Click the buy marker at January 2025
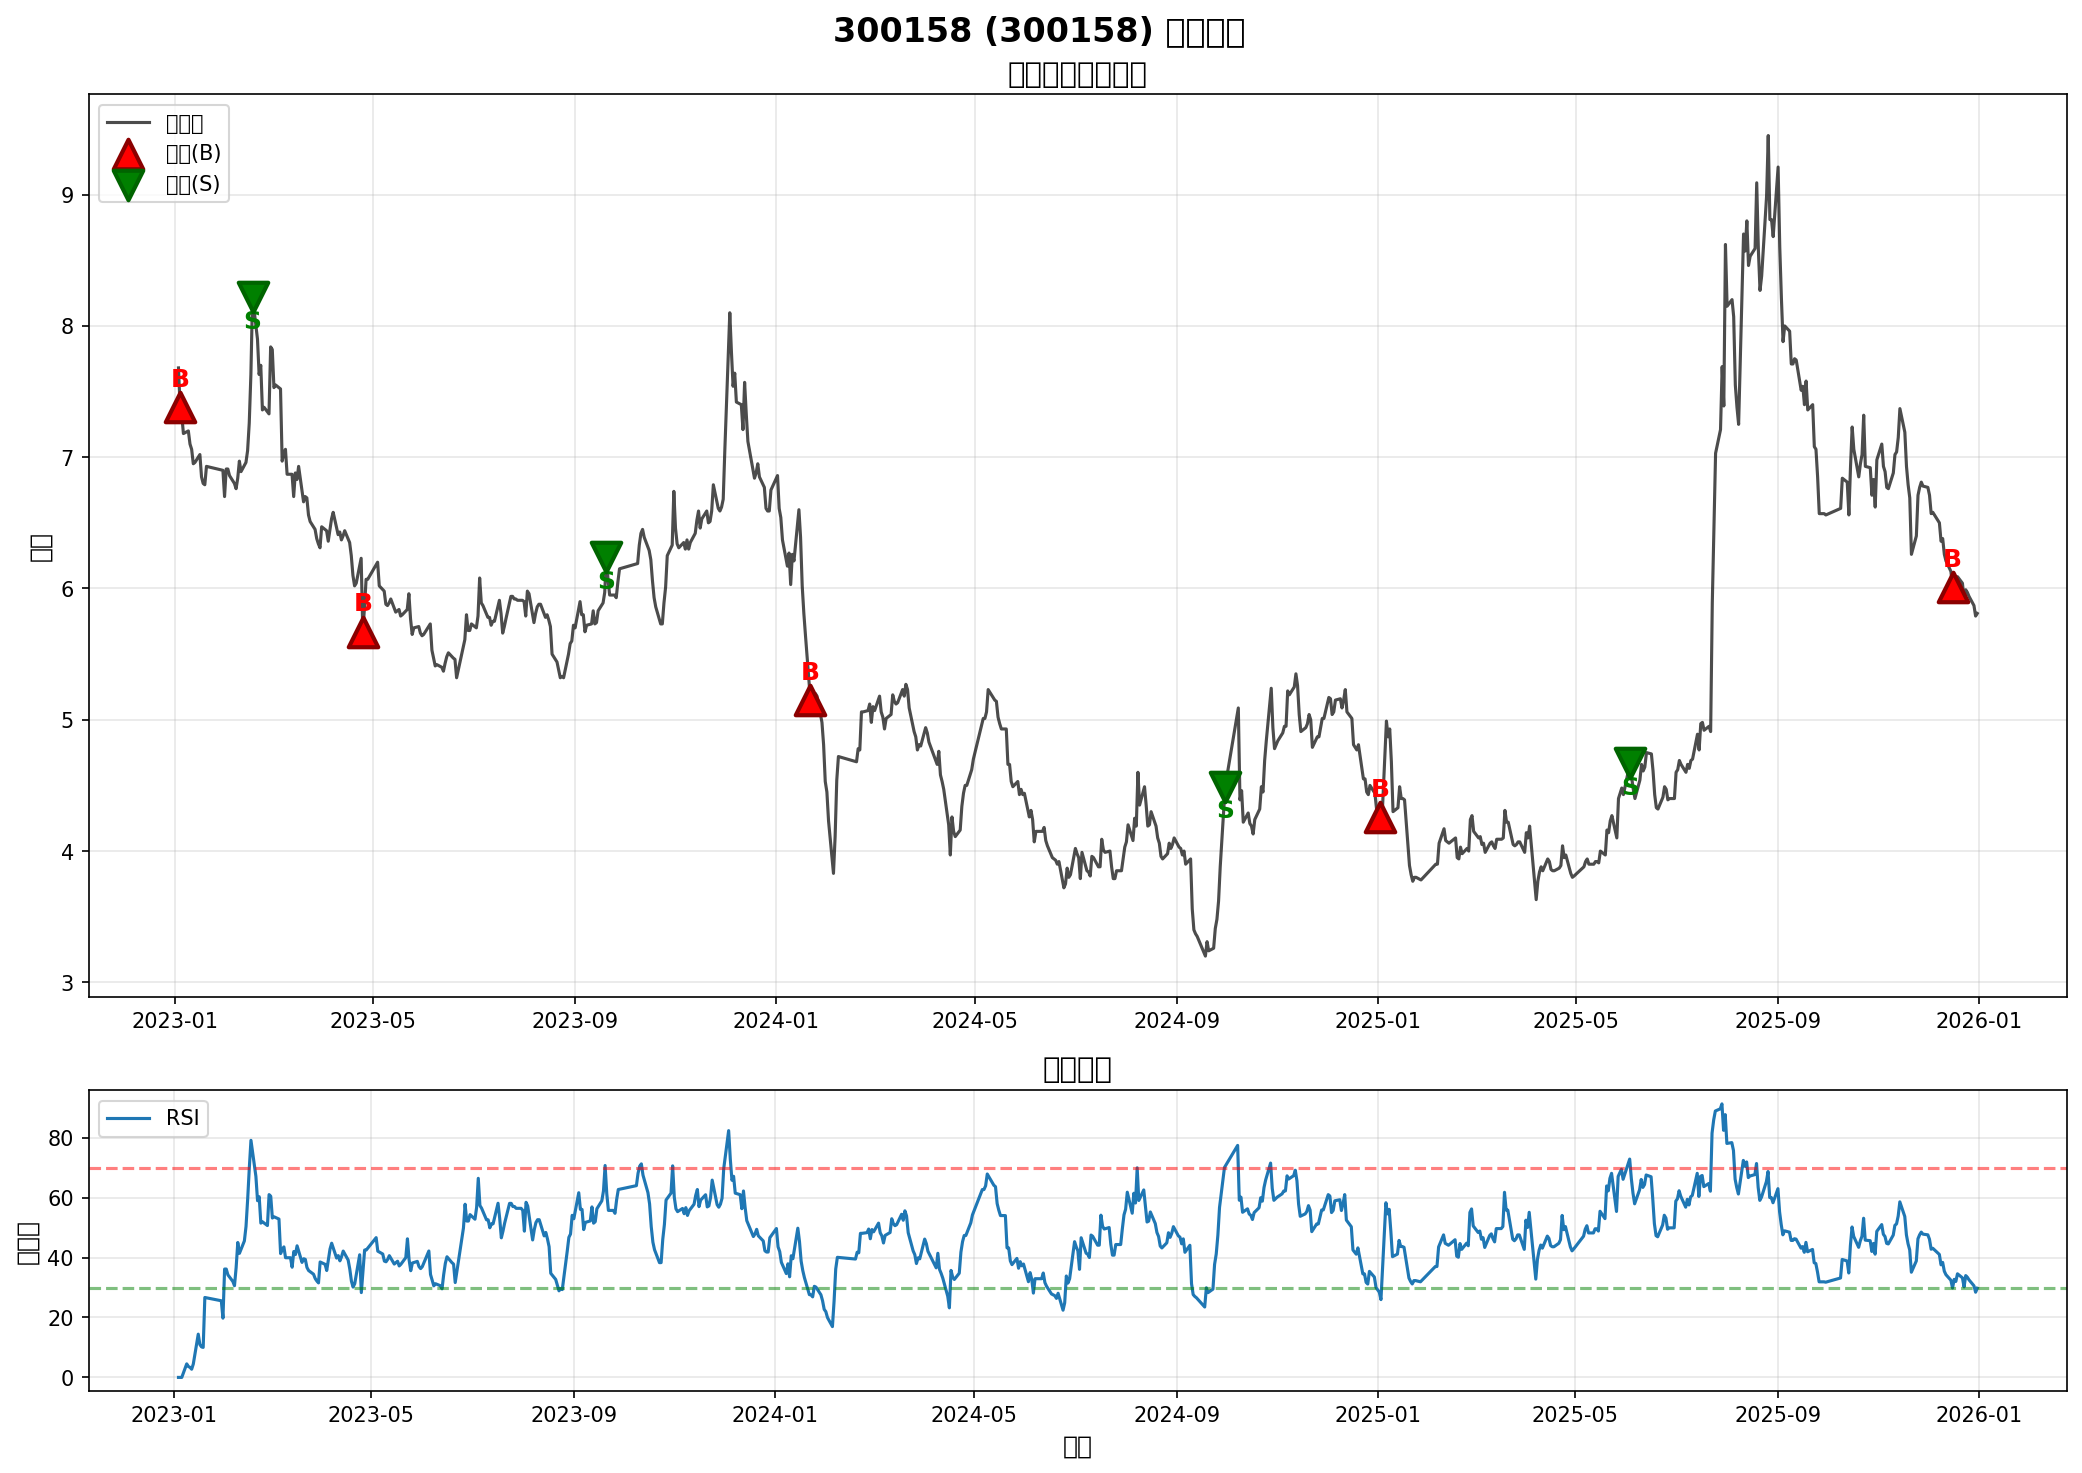Screen dimensions: 2082x1473 1380,818
